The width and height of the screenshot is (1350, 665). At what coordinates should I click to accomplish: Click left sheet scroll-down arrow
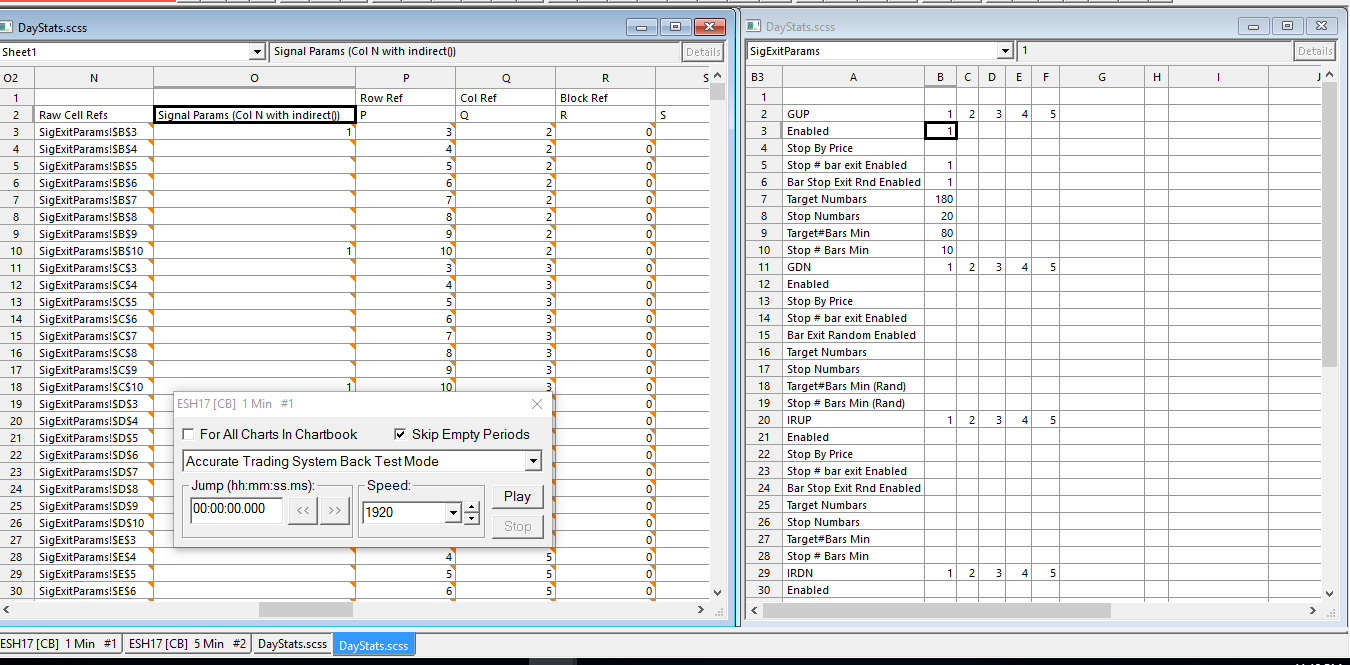(x=717, y=592)
